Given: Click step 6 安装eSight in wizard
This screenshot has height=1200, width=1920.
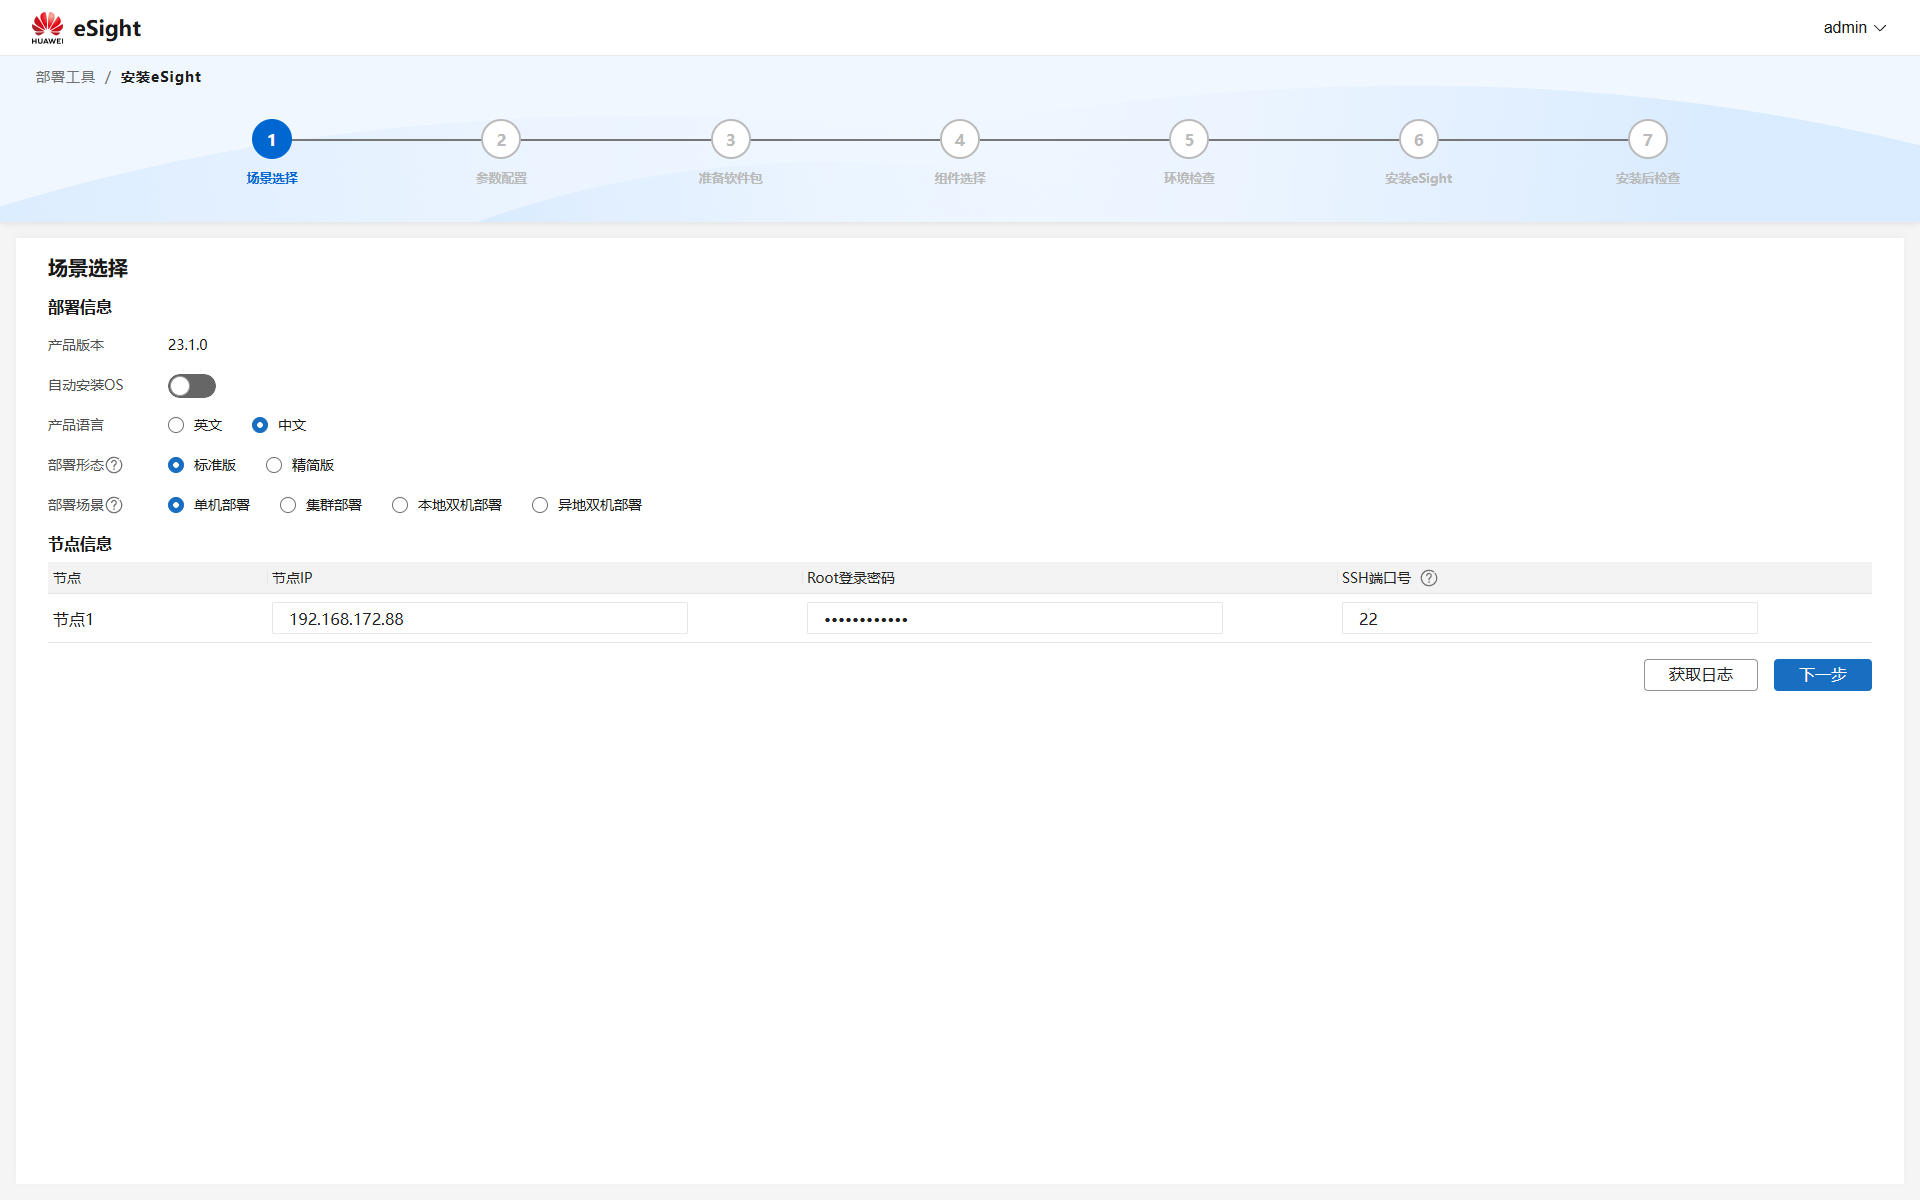Looking at the screenshot, I should tap(1418, 140).
